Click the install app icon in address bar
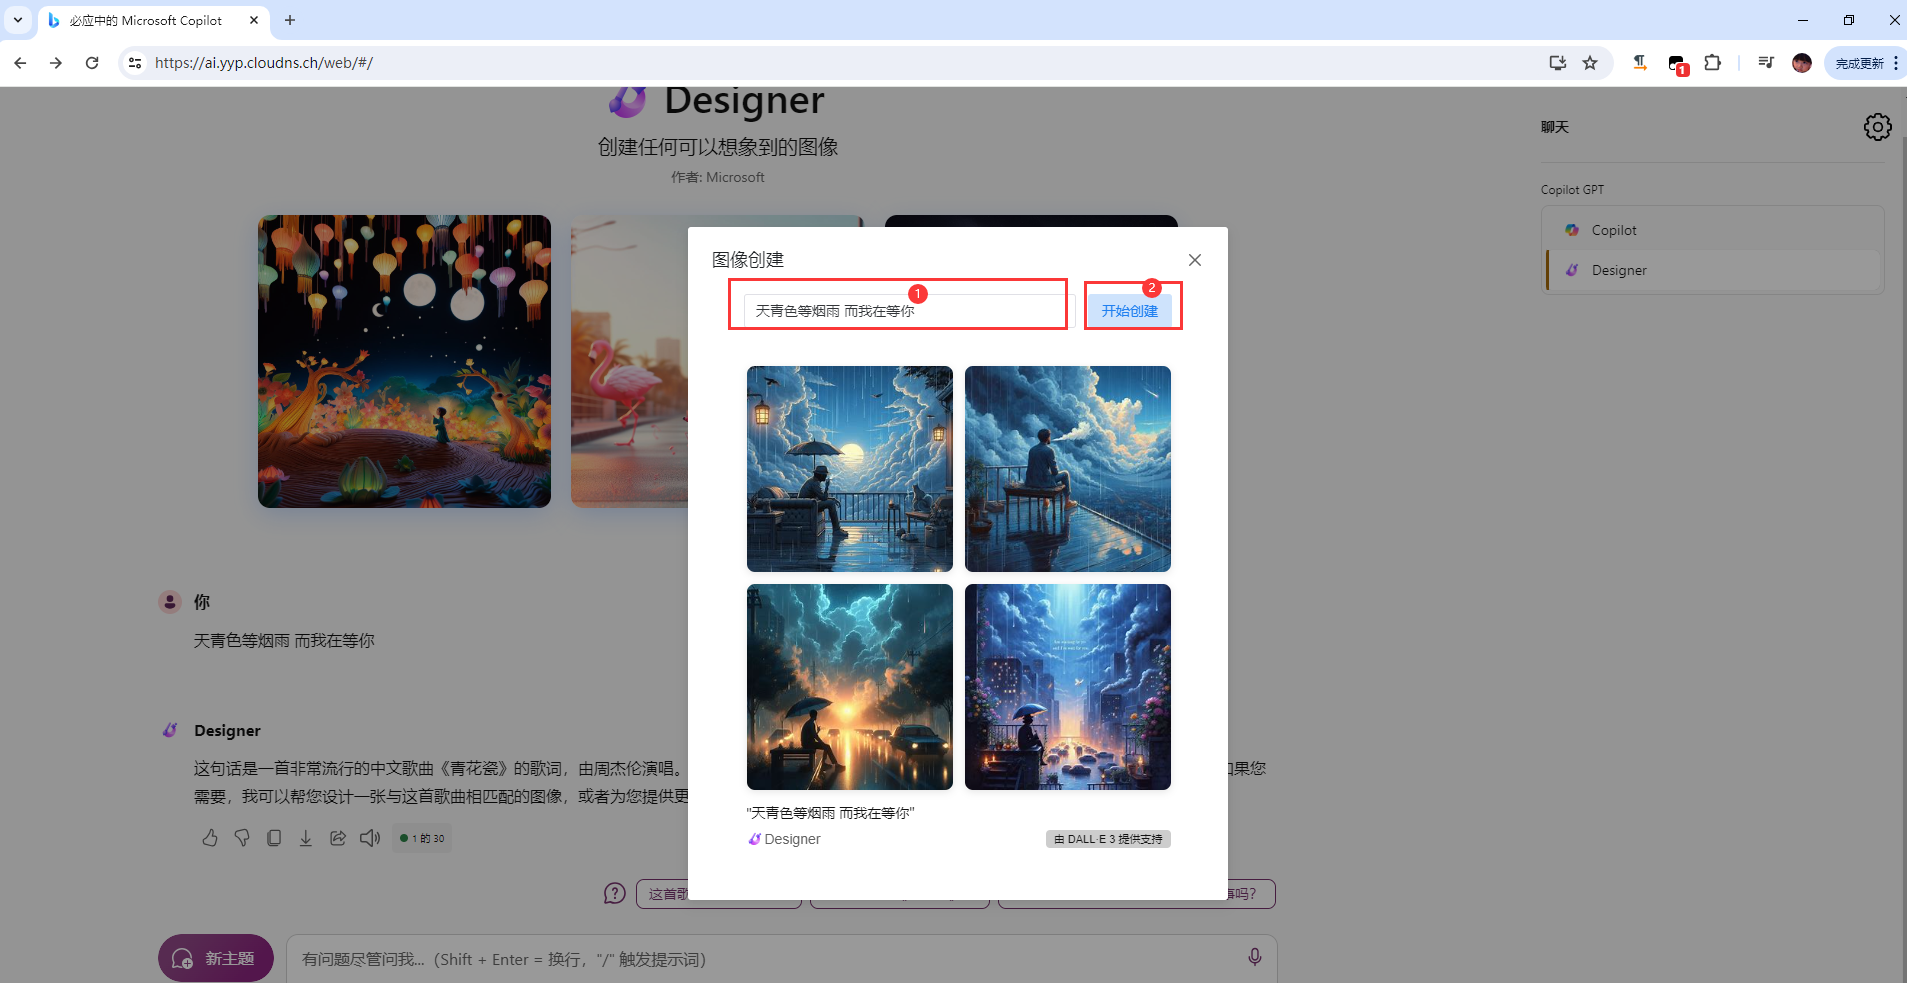Screen dimensions: 1907x983 pyautogui.click(x=1558, y=63)
